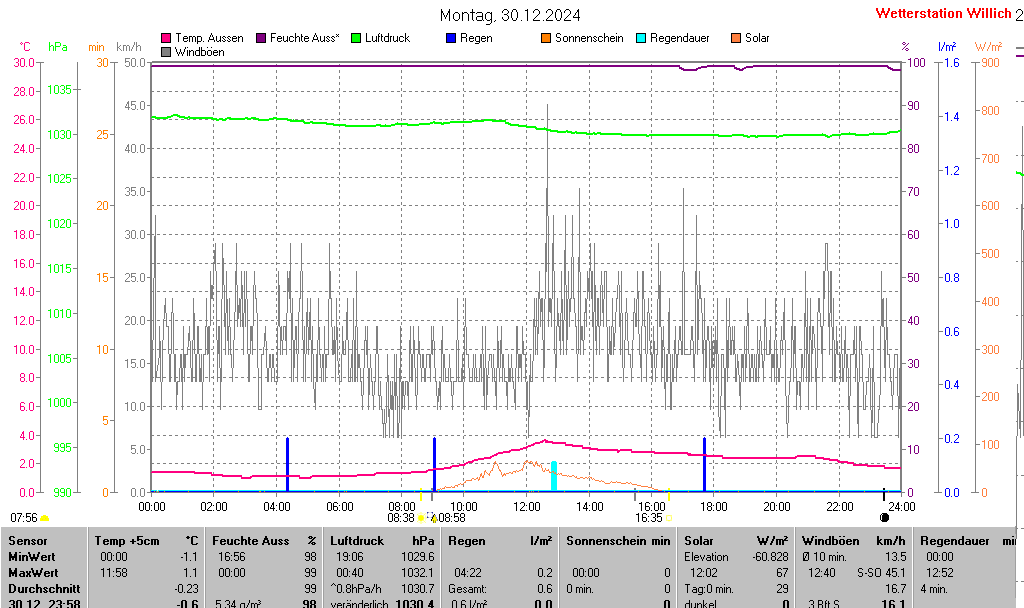
Task: Click the km/h axis unit label
Action: [x=129, y=47]
